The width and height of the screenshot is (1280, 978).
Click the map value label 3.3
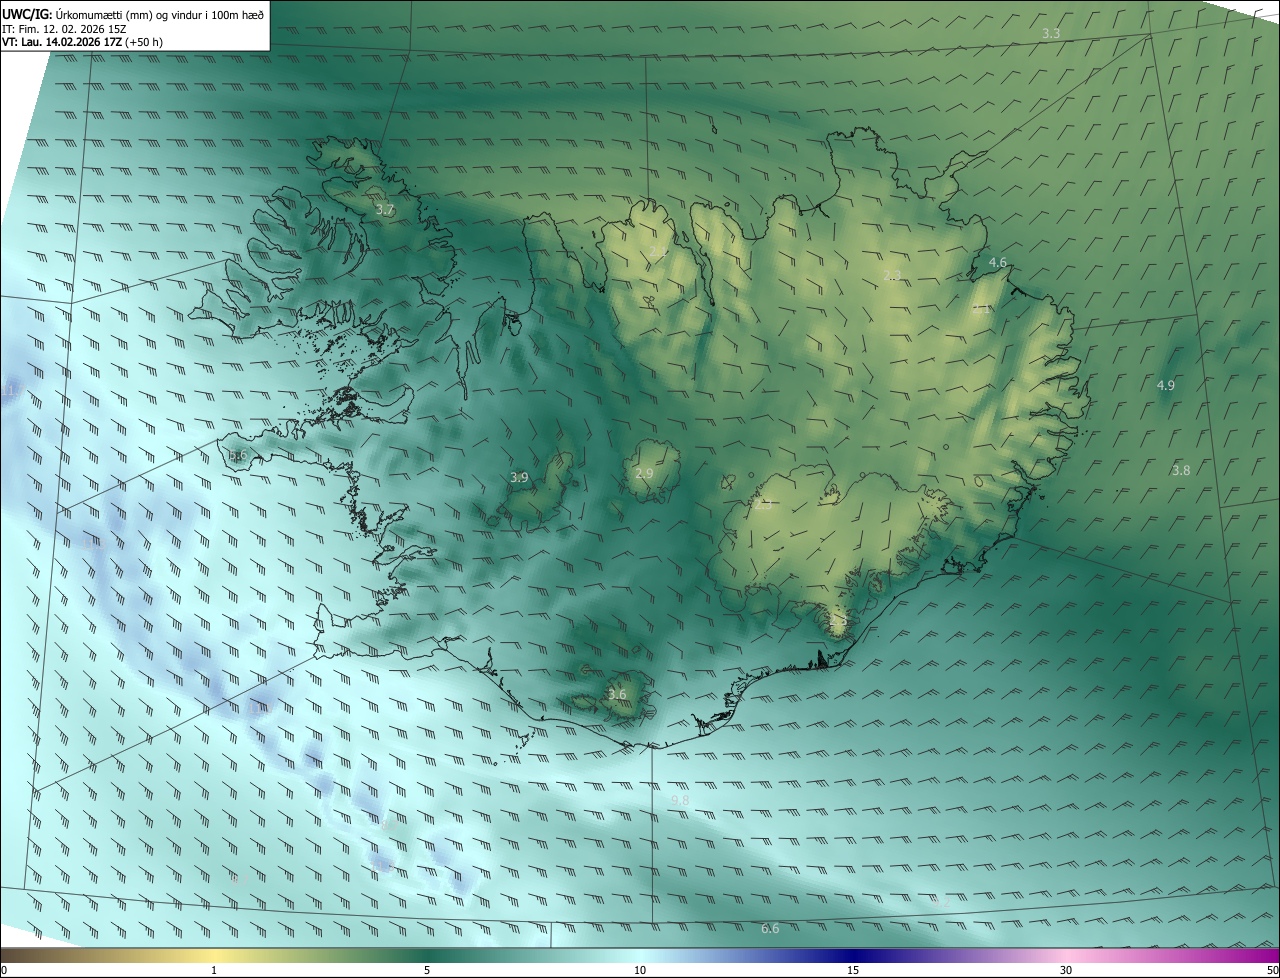click(x=1051, y=34)
